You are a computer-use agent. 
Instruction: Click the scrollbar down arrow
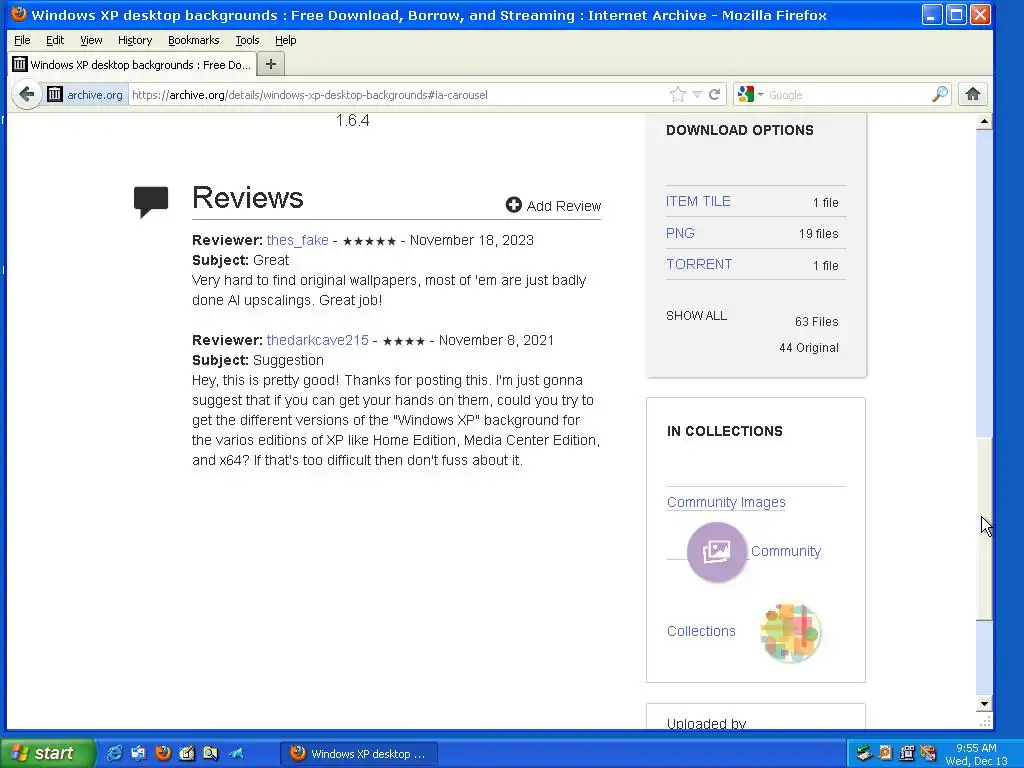click(984, 704)
